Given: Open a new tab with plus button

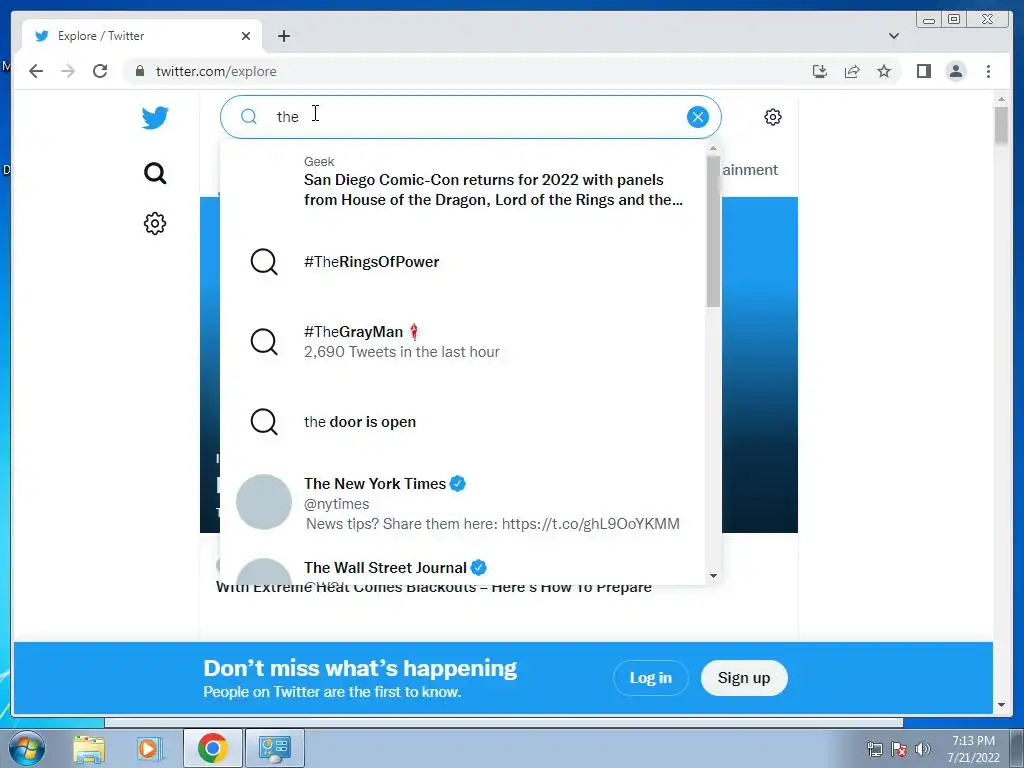Looking at the screenshot, I should tap(283, 36).
